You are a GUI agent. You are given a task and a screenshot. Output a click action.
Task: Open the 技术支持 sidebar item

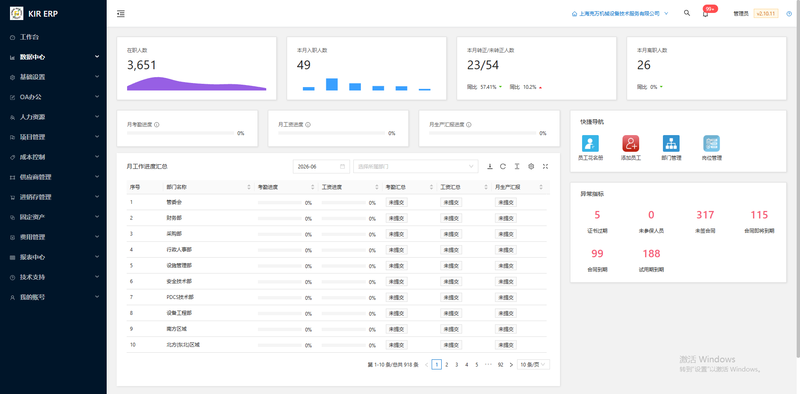54,277
